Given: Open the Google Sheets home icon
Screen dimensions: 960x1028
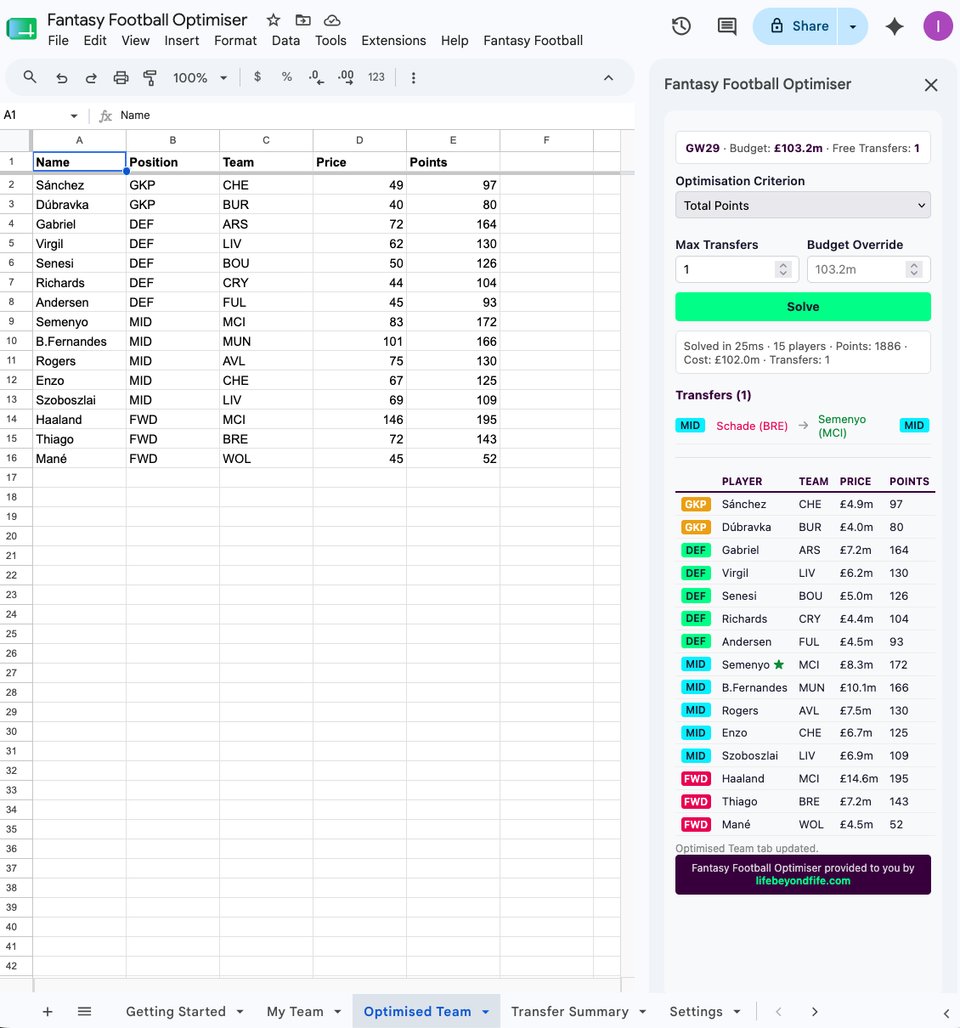Looking at the screenshot, I should click(22, 29).
